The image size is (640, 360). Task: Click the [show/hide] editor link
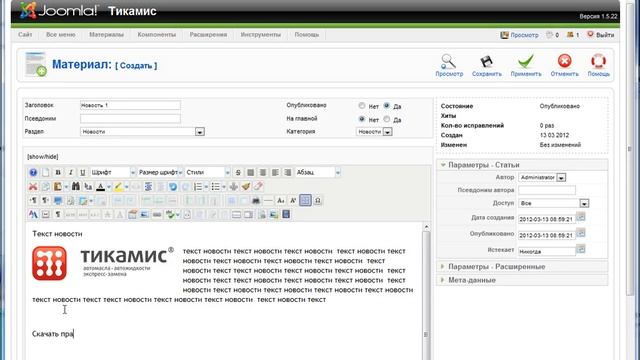[x=42, y=157]
